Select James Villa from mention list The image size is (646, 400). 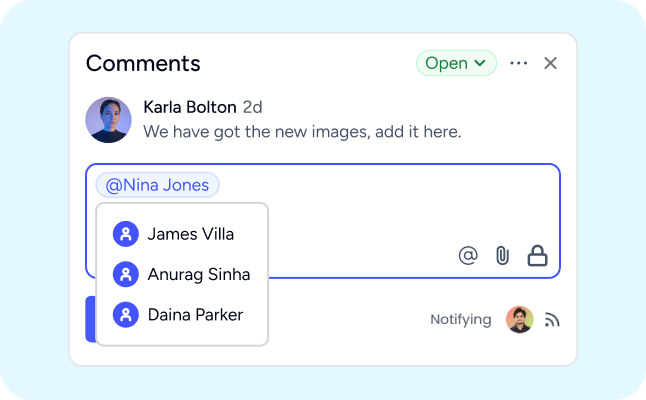(190, 234)
